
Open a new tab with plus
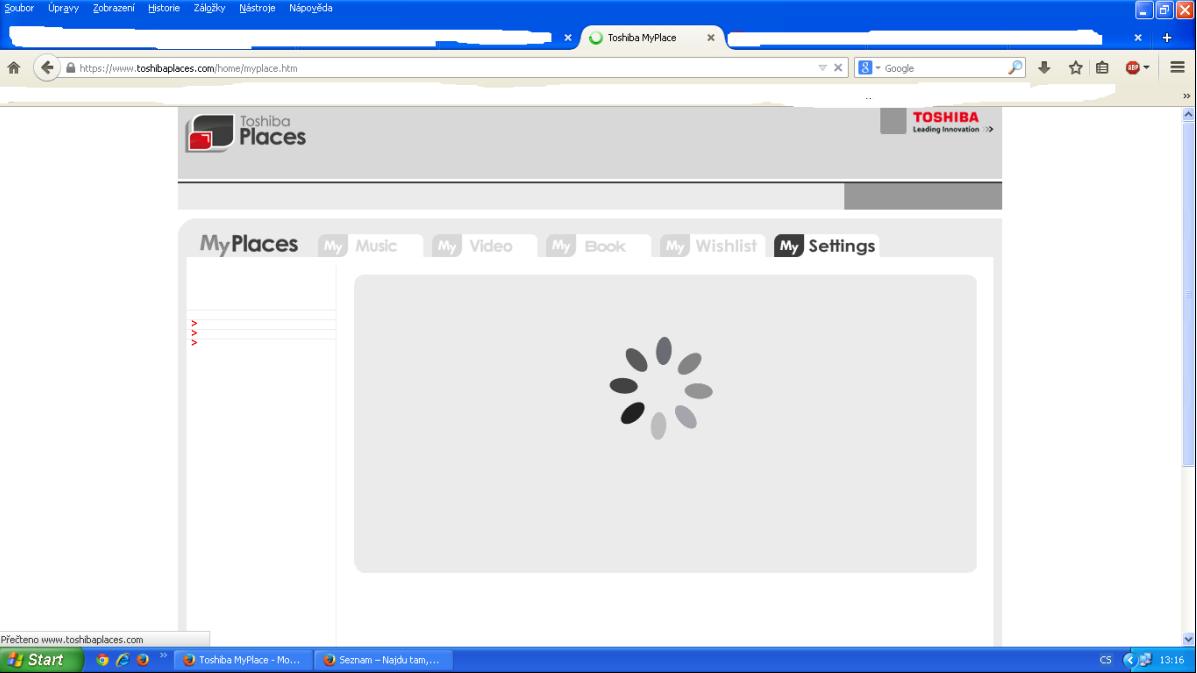click(x=1166, y=37)
